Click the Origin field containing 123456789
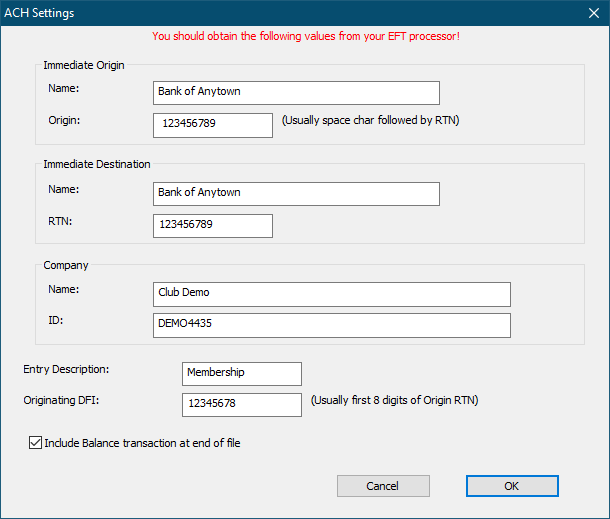610x519 pixels. tap(213, 125)
